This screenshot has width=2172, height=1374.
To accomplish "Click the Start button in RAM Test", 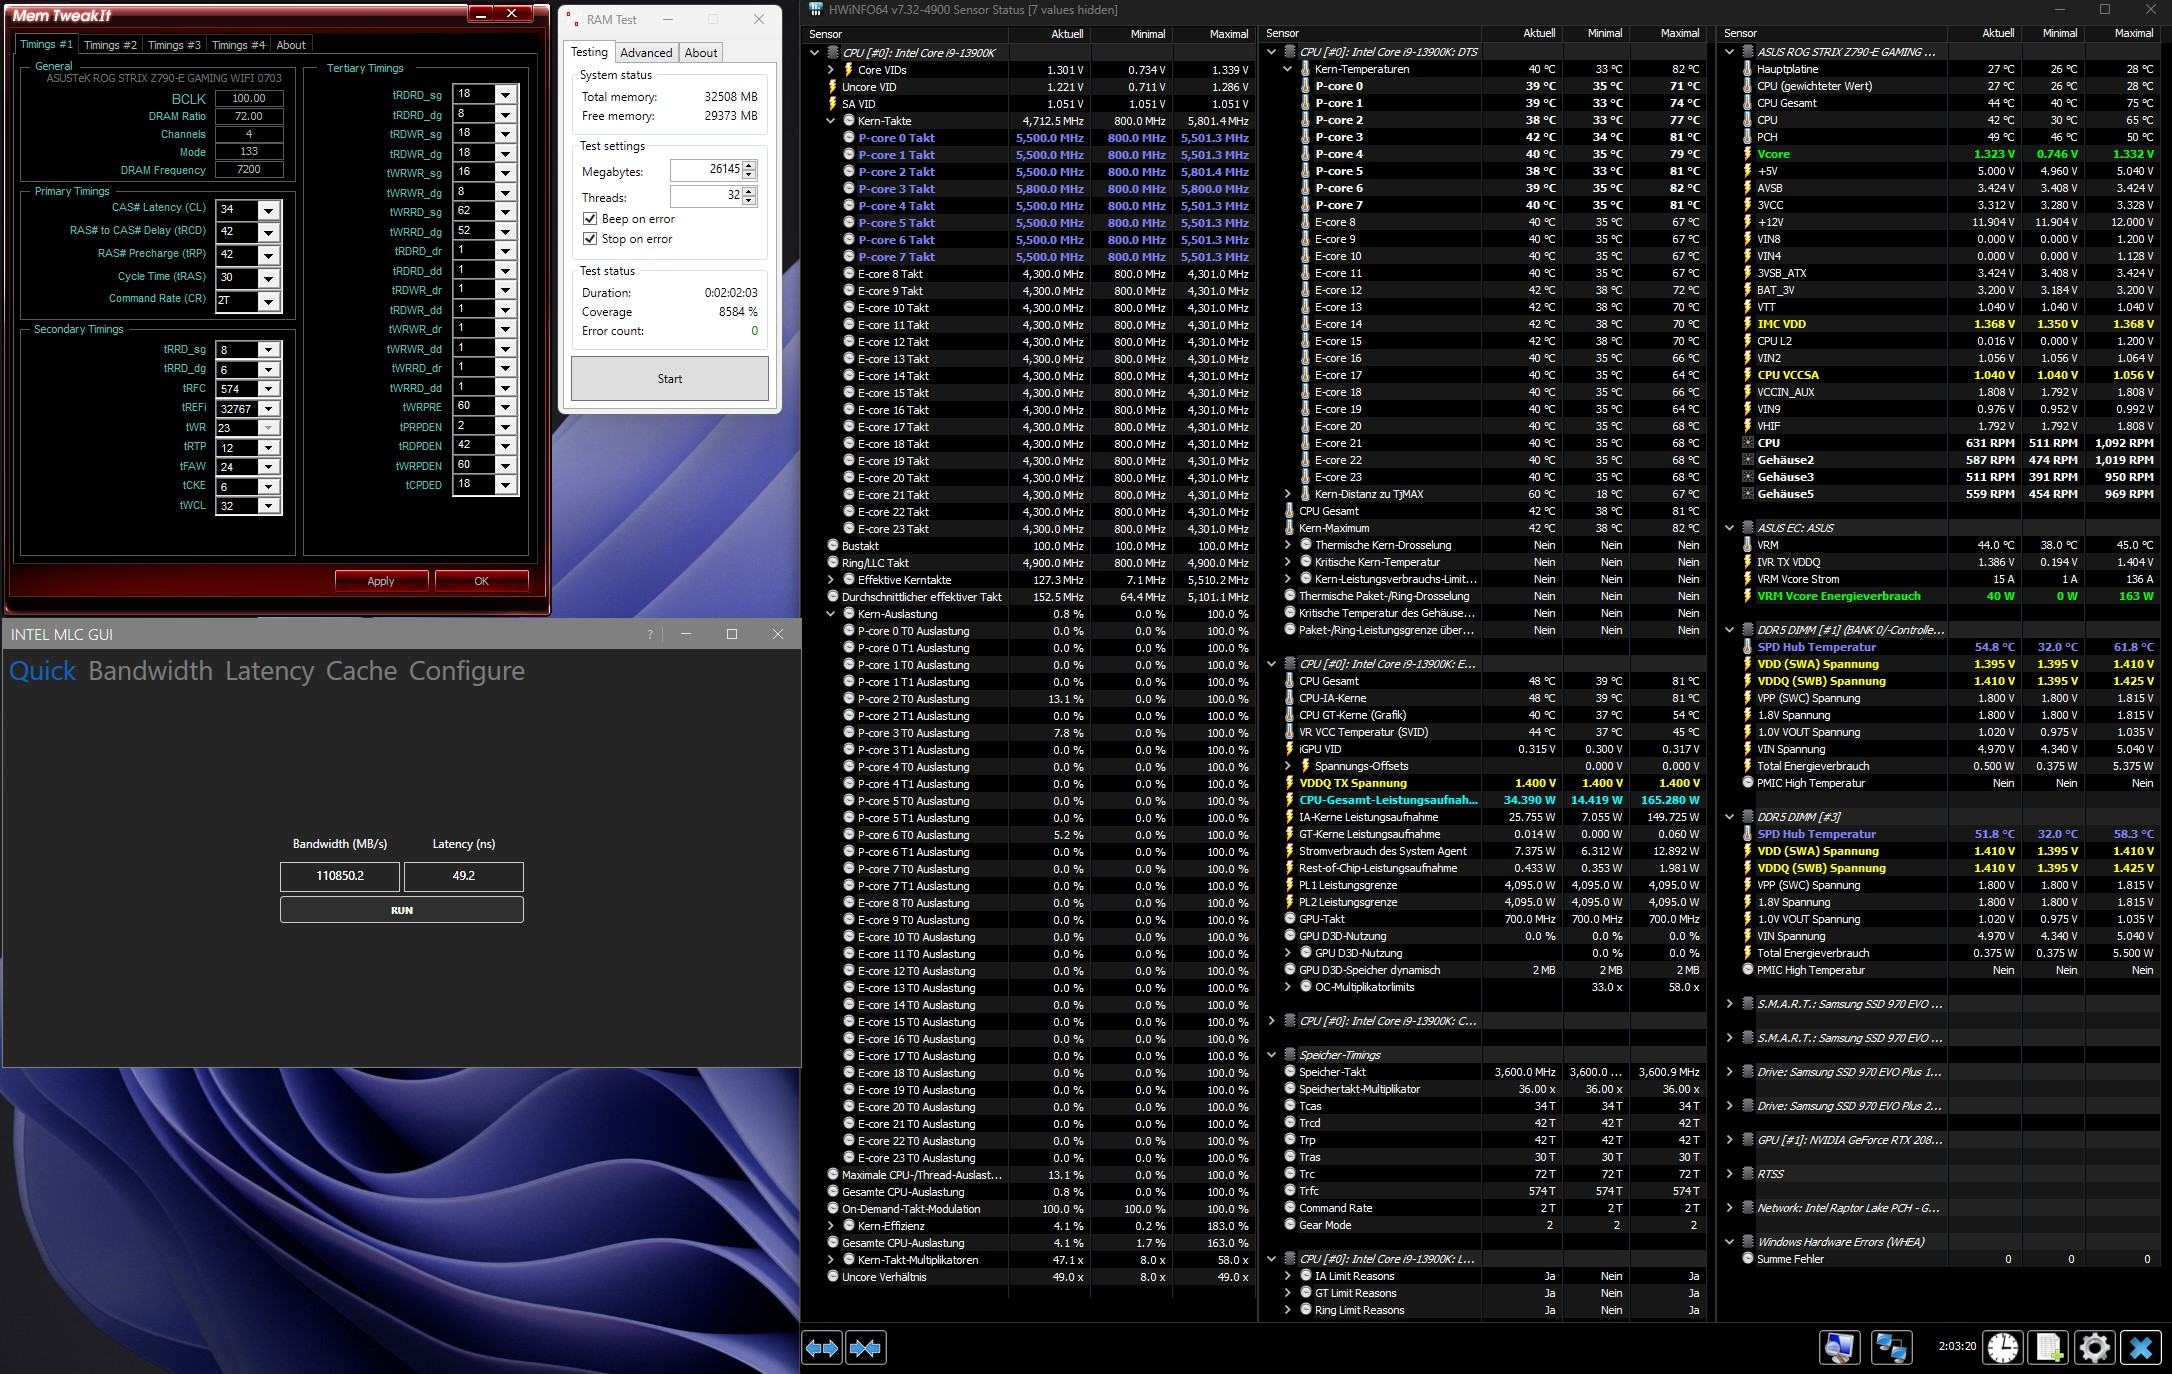I will [x=670, y=379].
